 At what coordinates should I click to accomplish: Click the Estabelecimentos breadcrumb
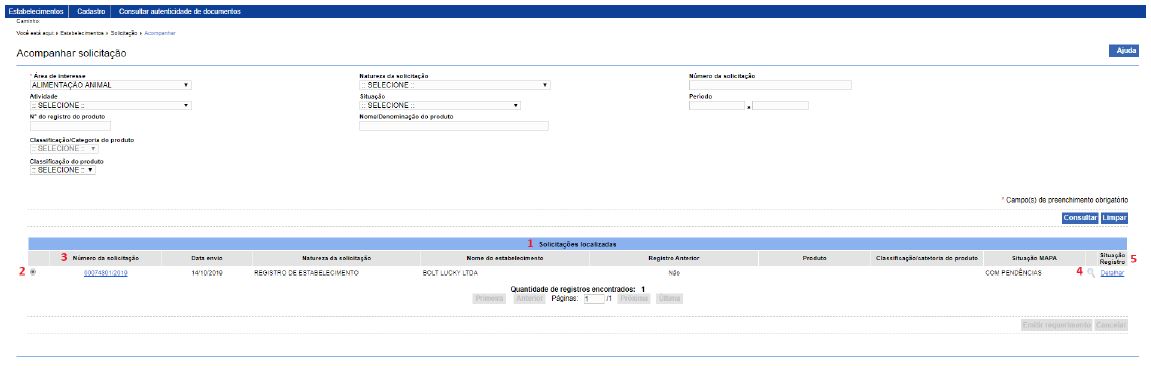81,34
